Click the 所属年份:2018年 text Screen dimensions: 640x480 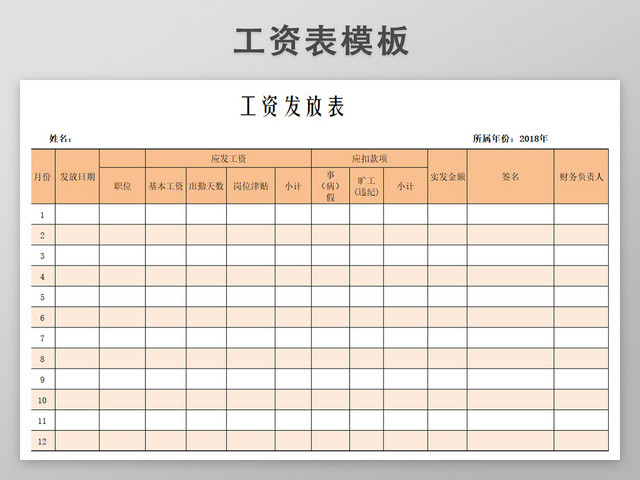[x=510, y=139]
